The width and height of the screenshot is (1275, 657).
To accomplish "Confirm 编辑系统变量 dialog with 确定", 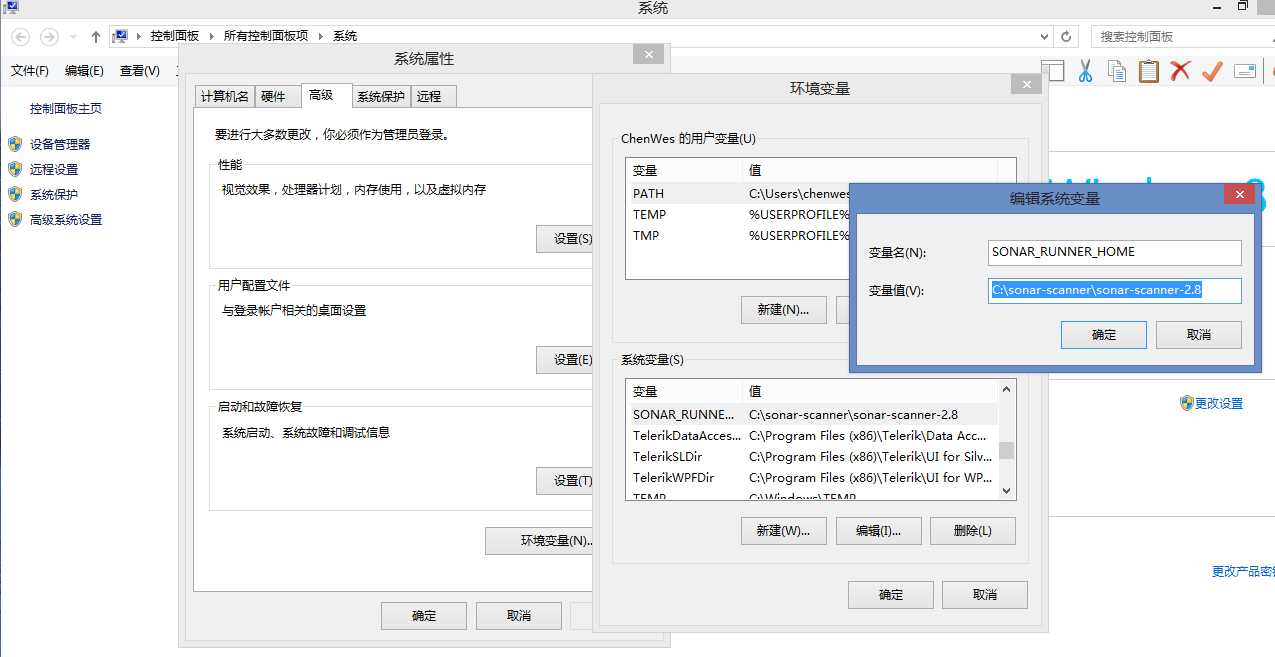I will click(1104, 335).
